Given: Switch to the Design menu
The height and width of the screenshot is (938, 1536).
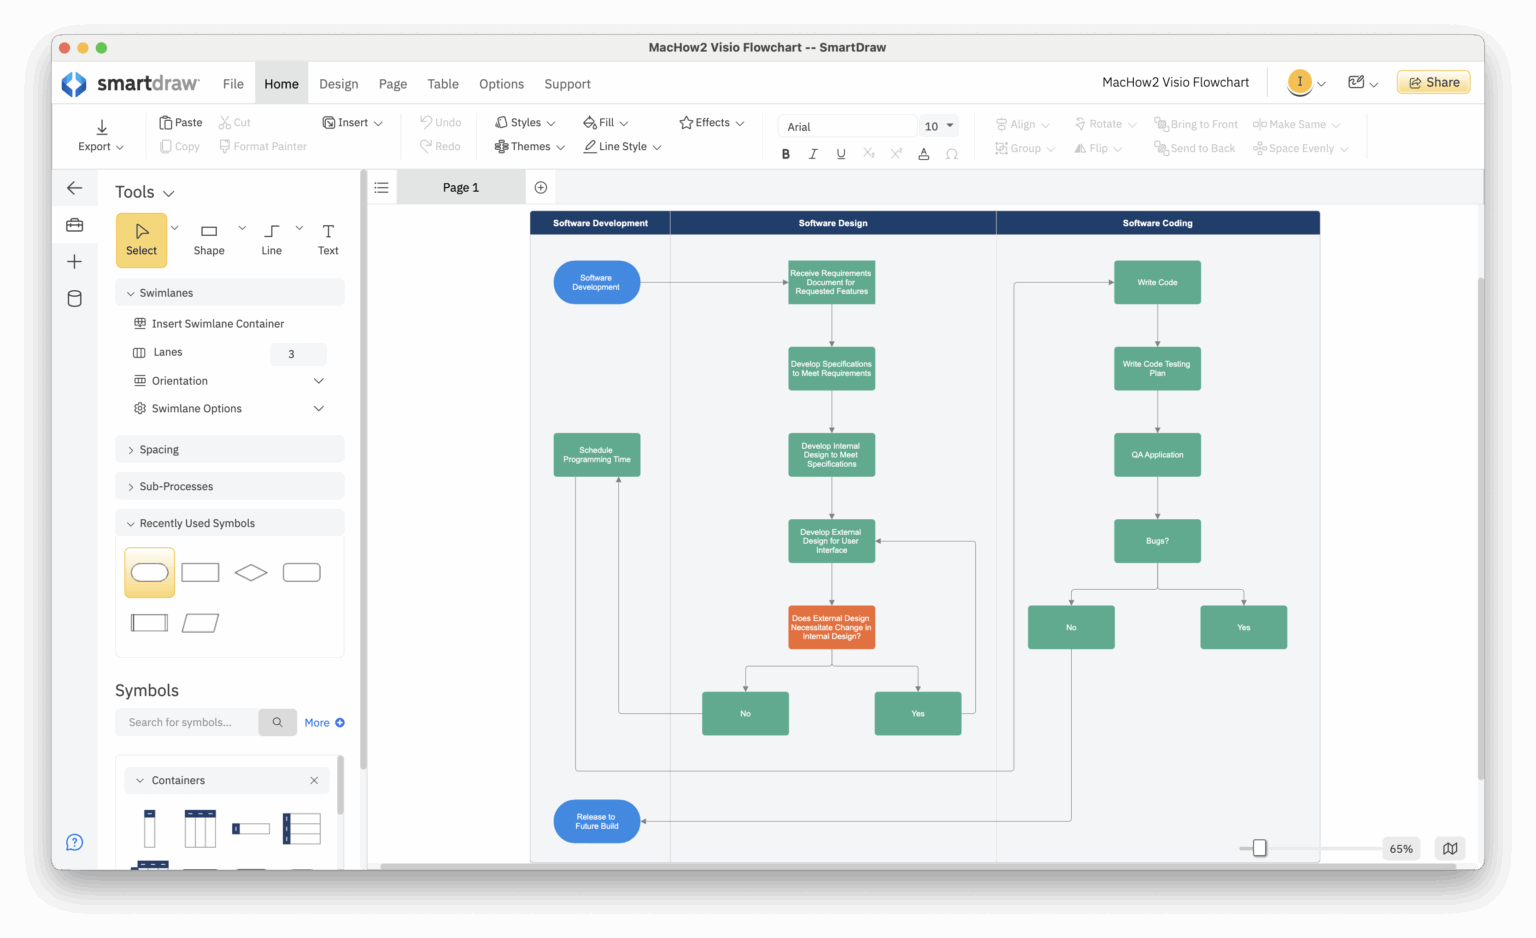Looking at the screenshot, I should (x=338, y=83).
